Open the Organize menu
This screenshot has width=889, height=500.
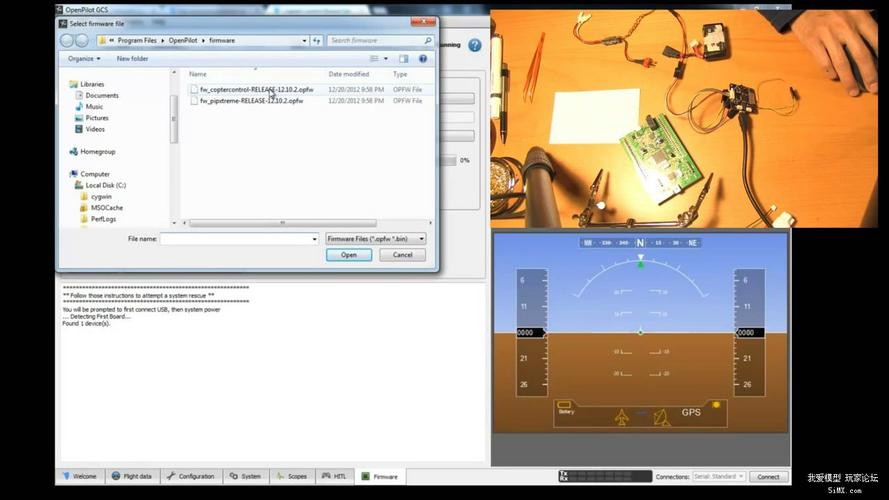tap(84, 58)
